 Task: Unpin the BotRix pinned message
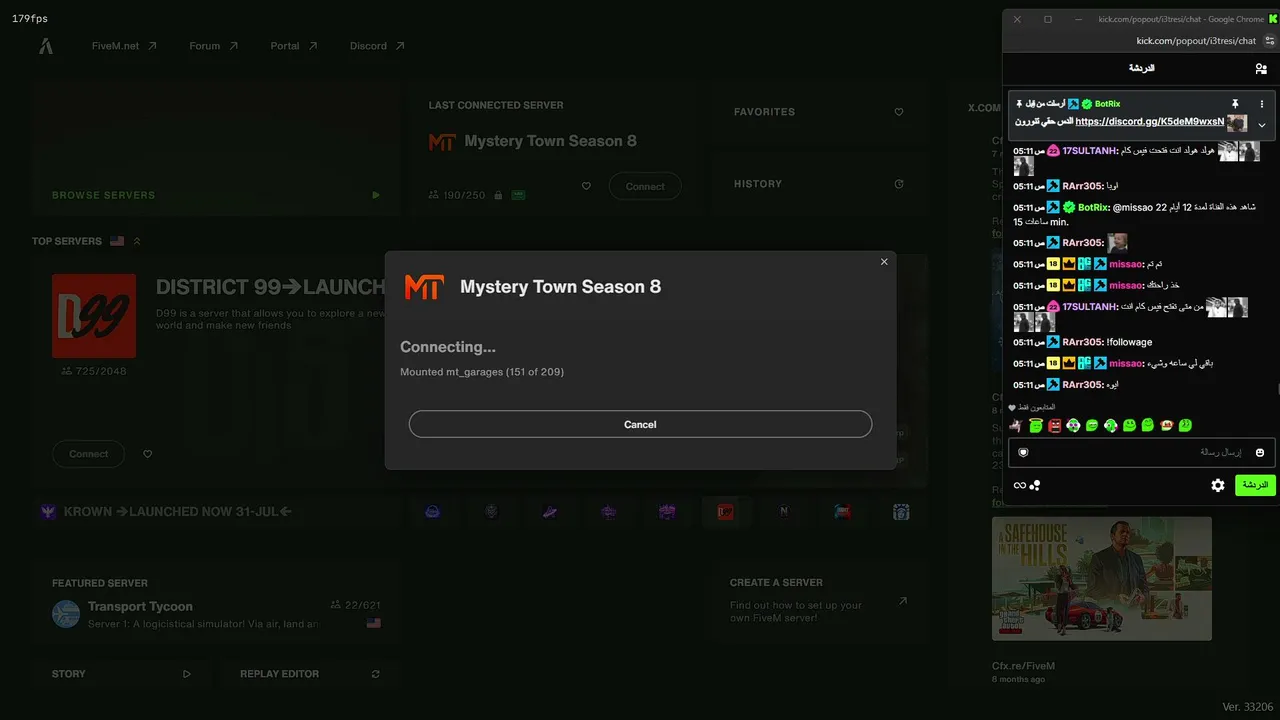(1235, 104)
